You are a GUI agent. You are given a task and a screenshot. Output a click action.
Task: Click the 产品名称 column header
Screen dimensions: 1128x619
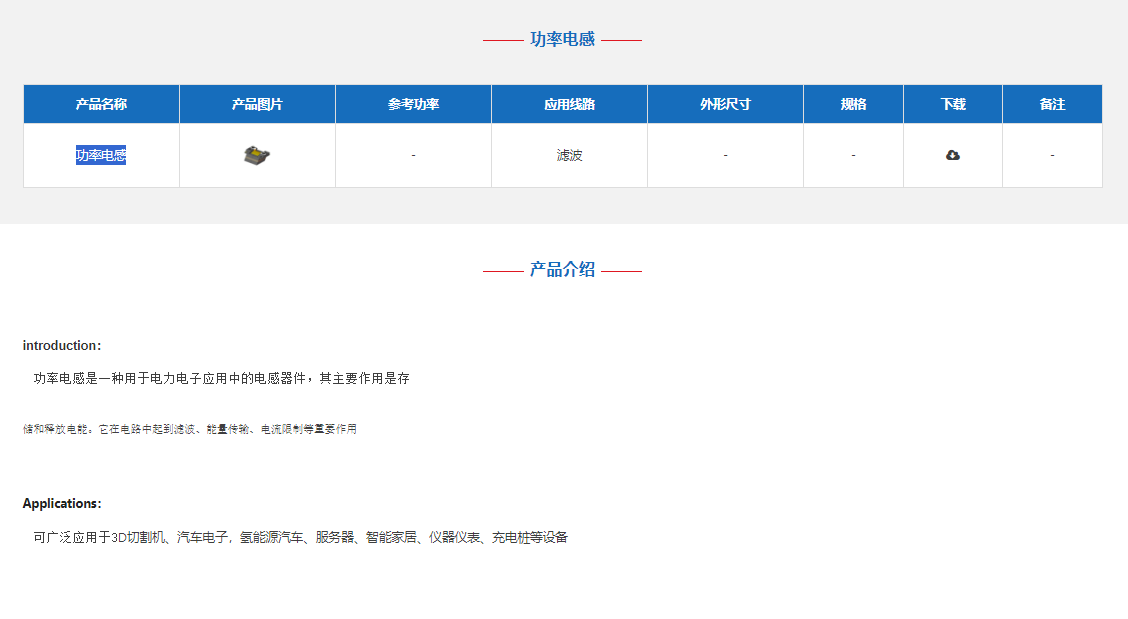100,103
